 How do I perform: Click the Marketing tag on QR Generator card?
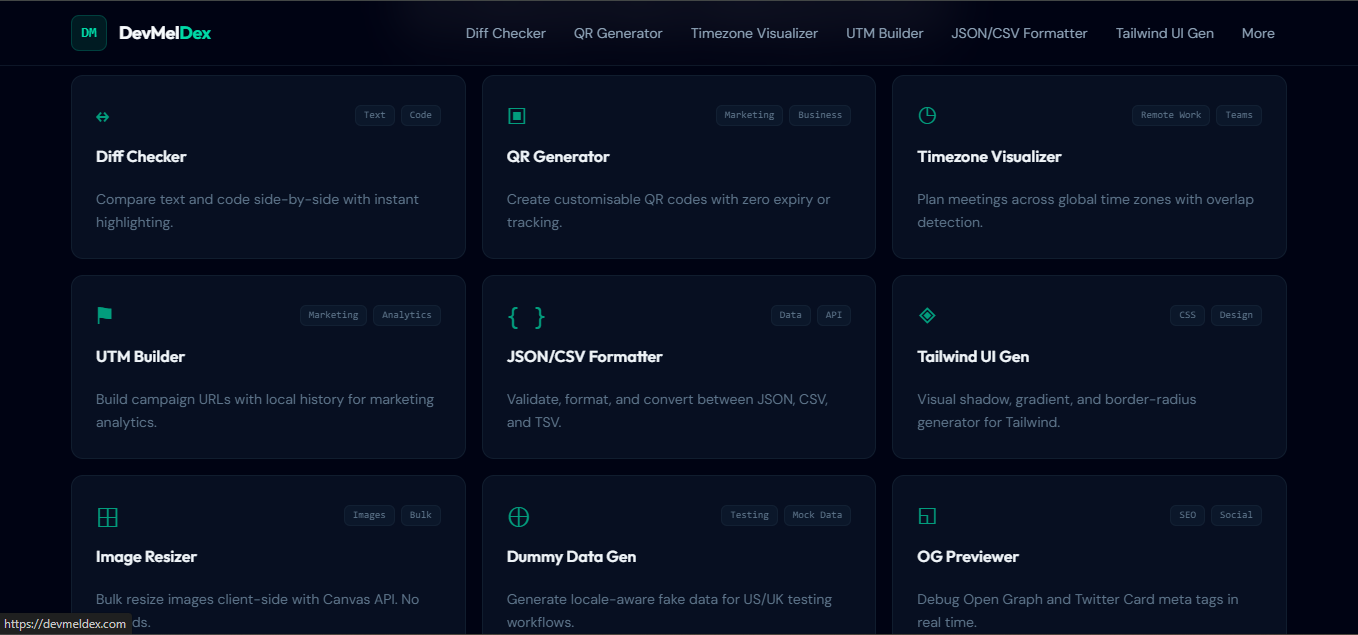749,114
